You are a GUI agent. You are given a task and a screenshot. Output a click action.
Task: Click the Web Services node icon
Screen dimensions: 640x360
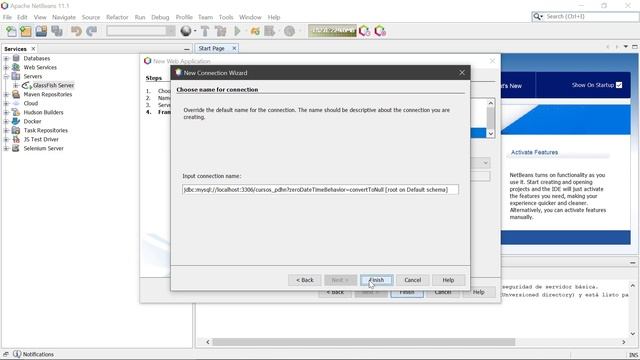coord(16,67)
